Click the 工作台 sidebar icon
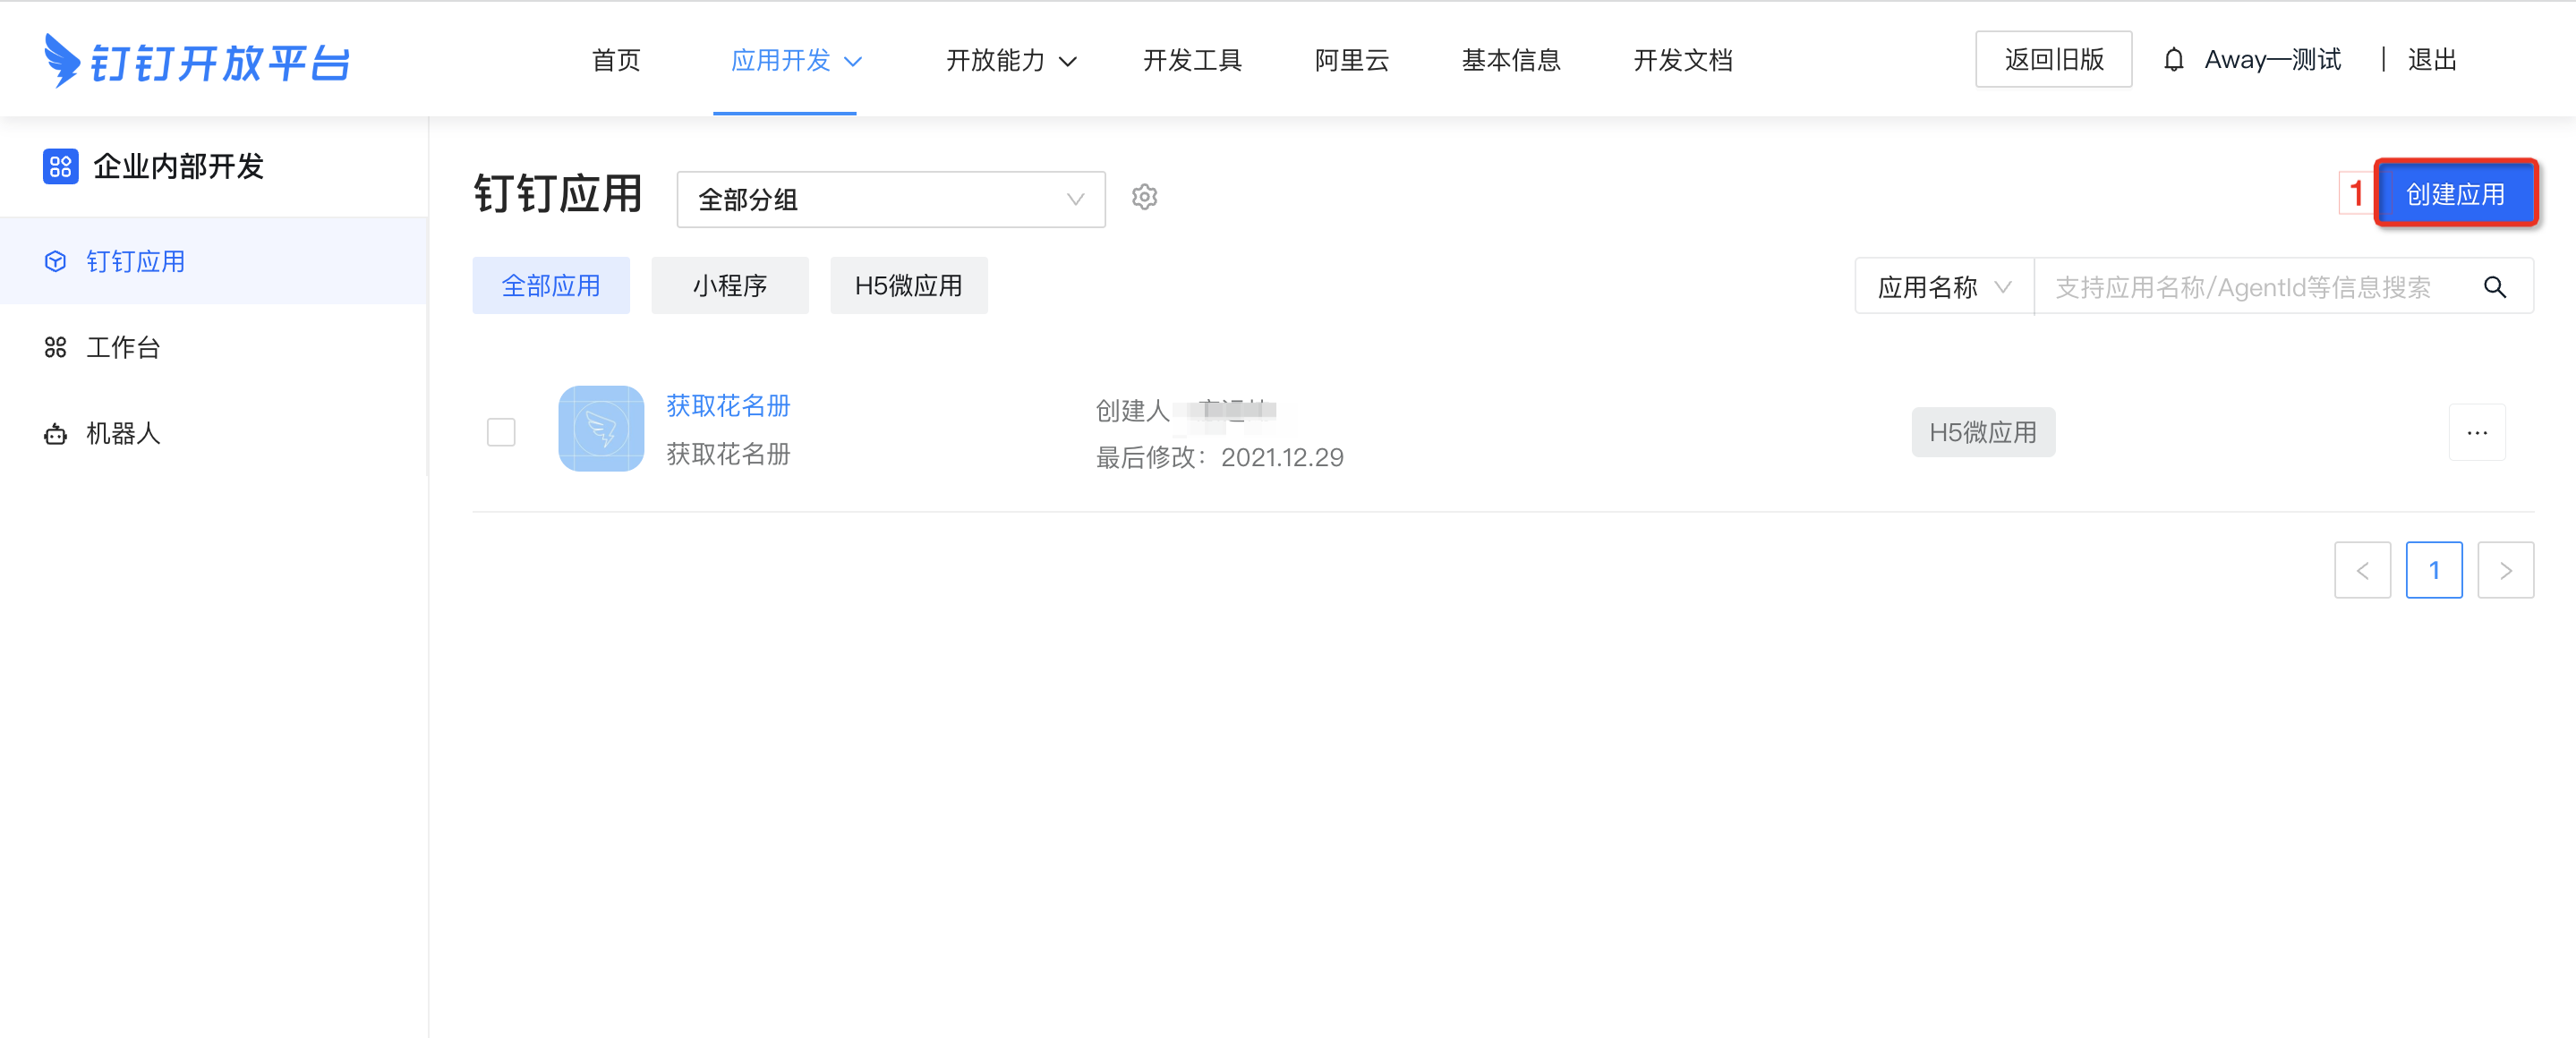Screen dimensions: 2576x1038 [56, 347]
